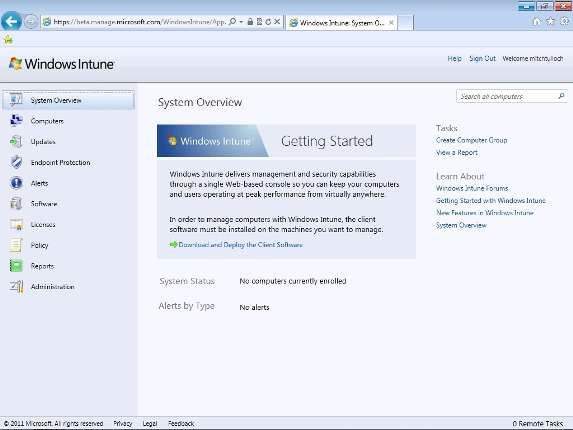Click the Reports green book icon

(x=16, y=266)
